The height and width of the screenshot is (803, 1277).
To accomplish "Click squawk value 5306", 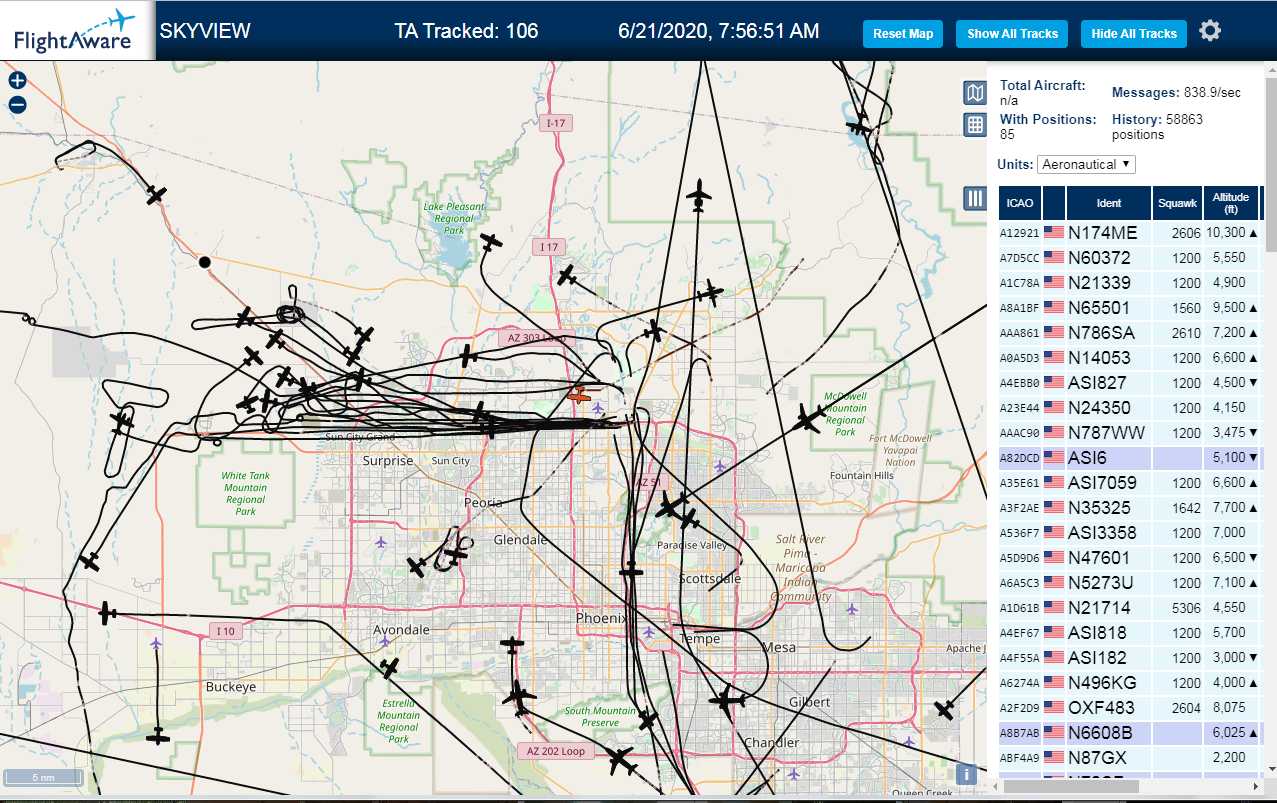I will (x=1186, y=607).
